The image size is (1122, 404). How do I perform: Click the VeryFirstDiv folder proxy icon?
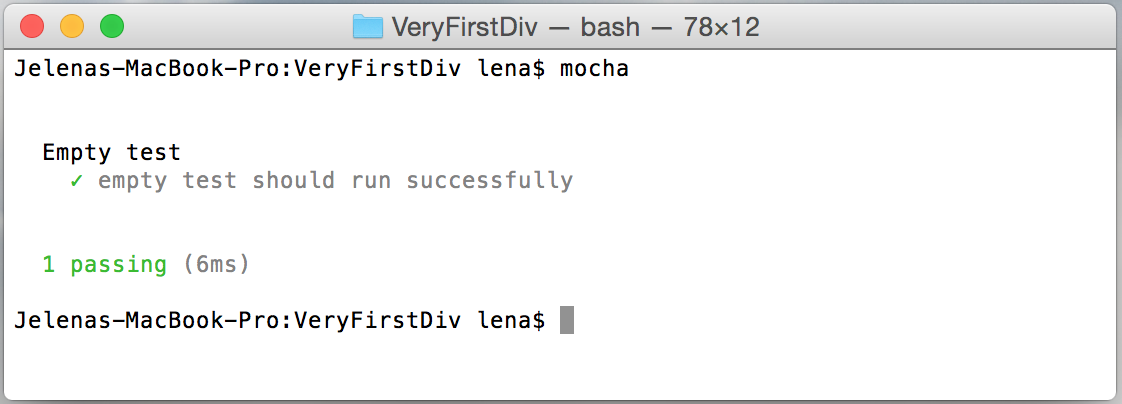[x=368, y=27]
